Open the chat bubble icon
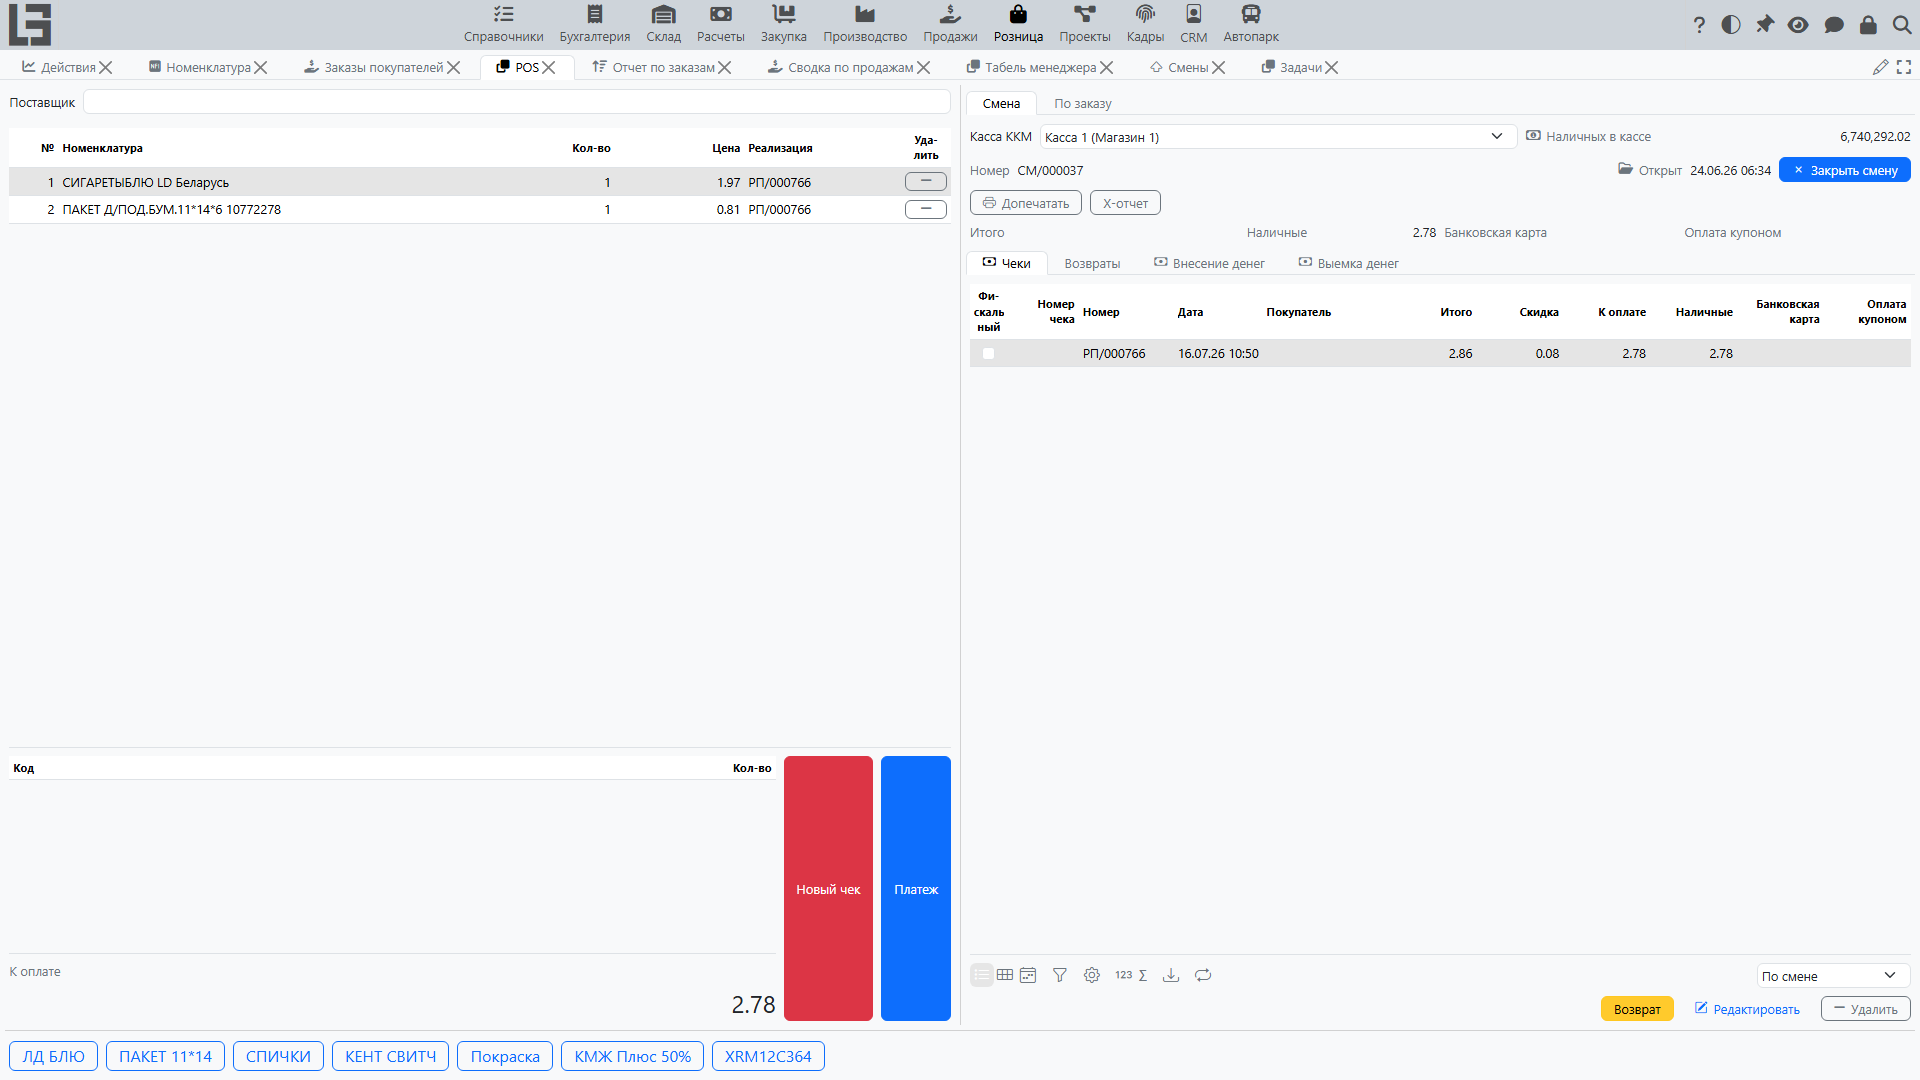Viewport: 1920px width, 1080px height. click(1833, 25)
